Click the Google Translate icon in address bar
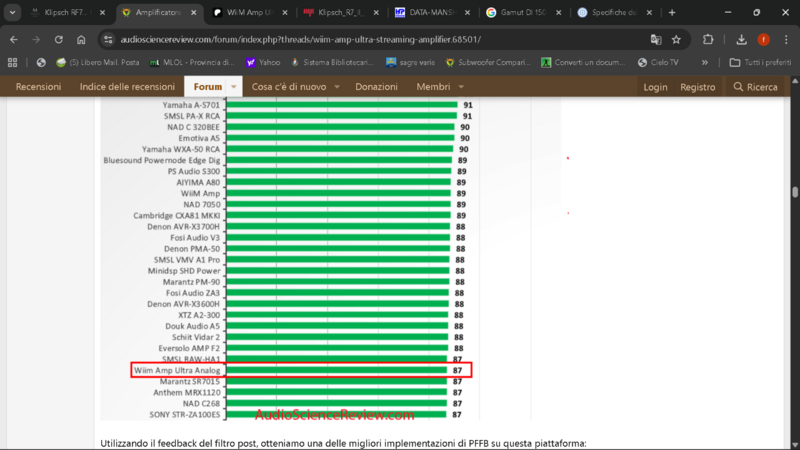Image resolution: width=800 pixels, height=450 pixels. (x=656, y=39)
